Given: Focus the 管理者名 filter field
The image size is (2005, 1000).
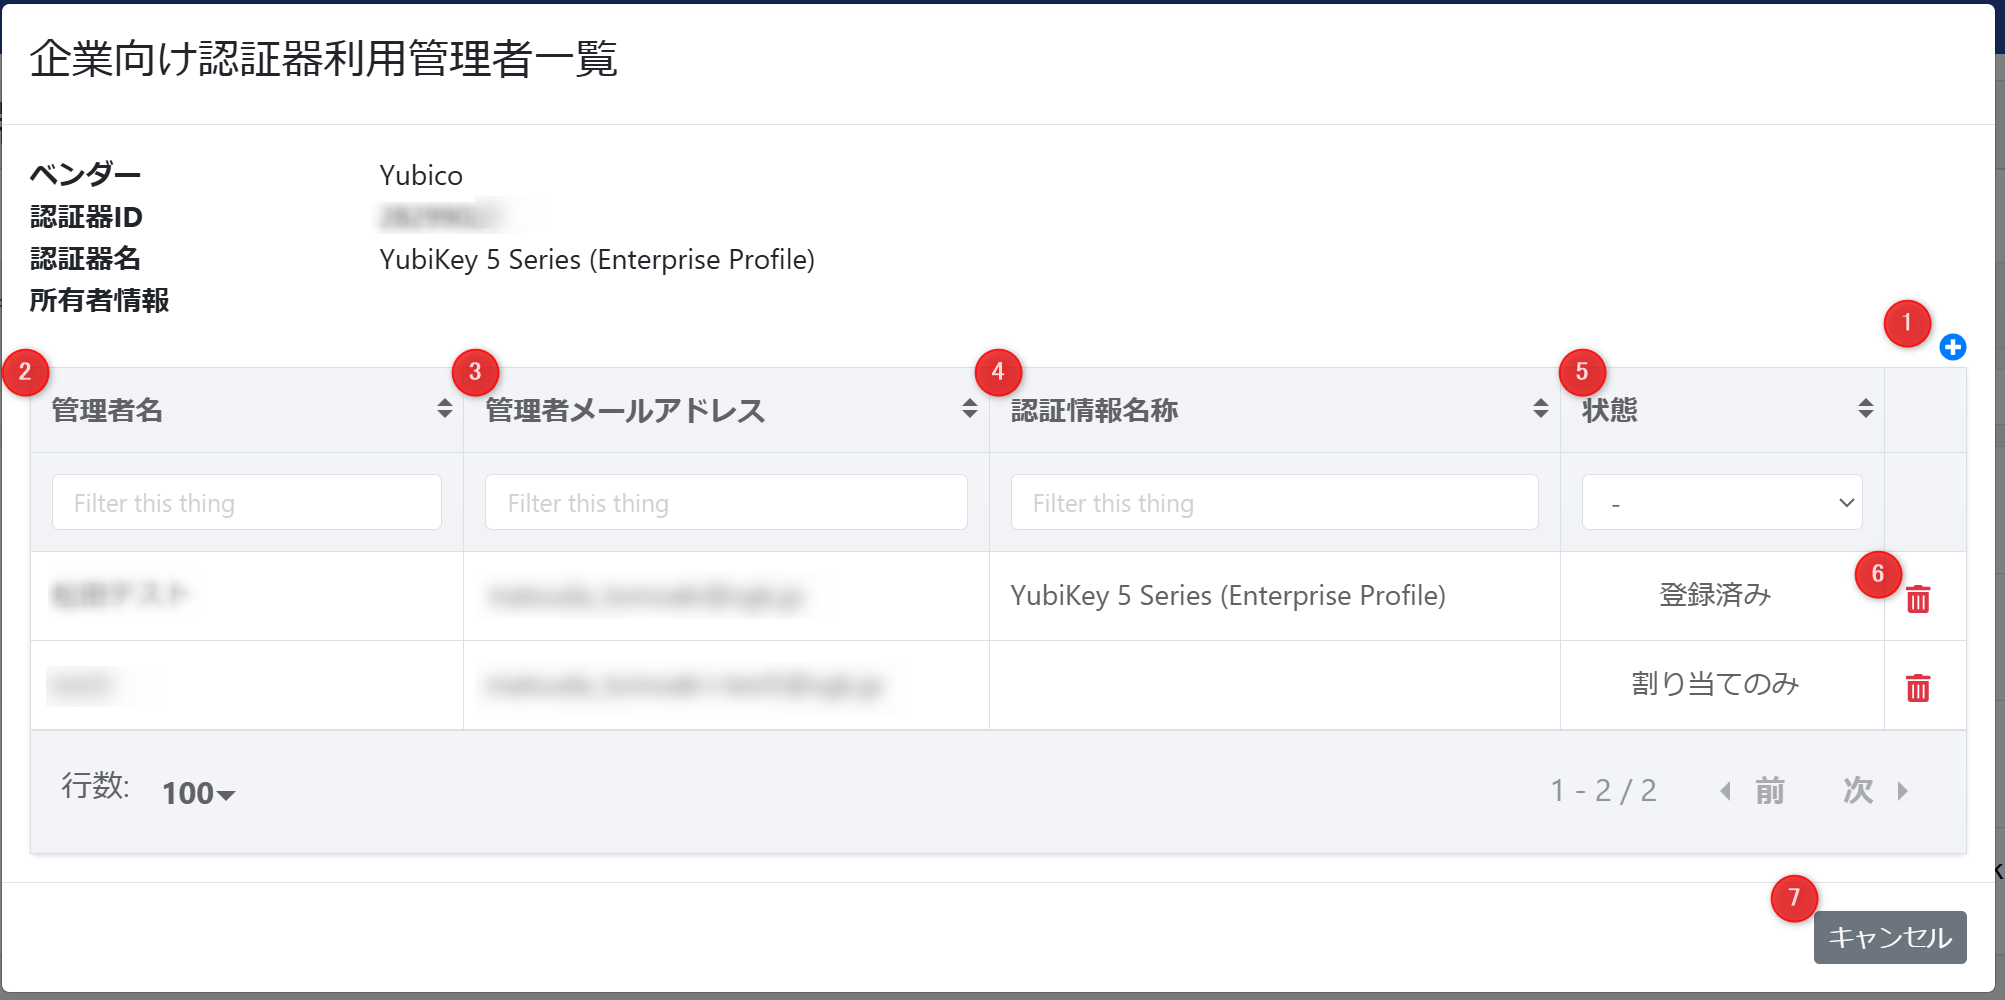Looking at the screenshot, I should (x=247, y=502).
